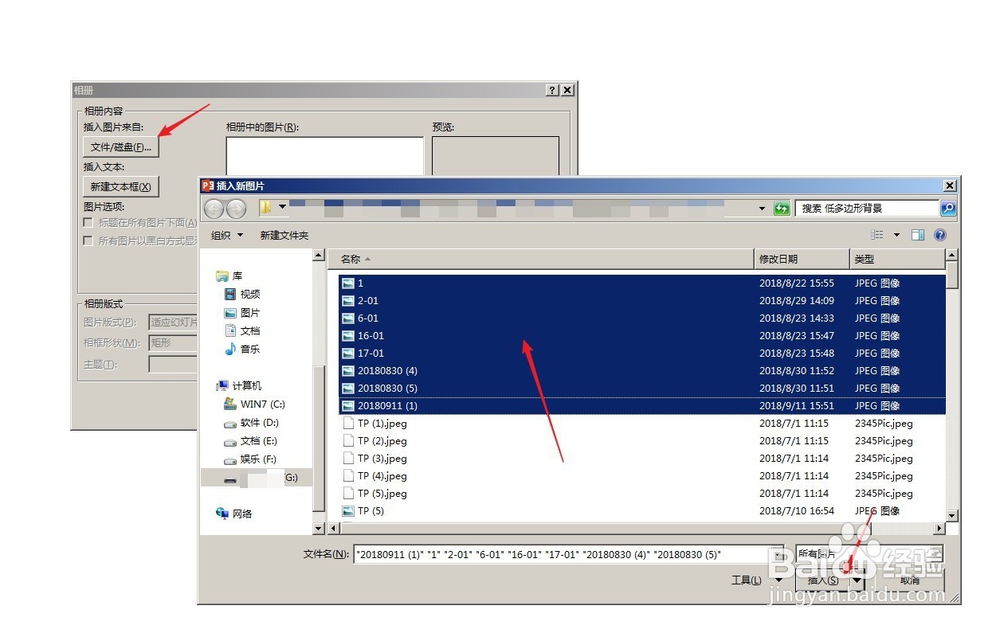Open 娱乐 (F:) drive
Viewport: 1000px width, 629px height.
tap(250, 459)
